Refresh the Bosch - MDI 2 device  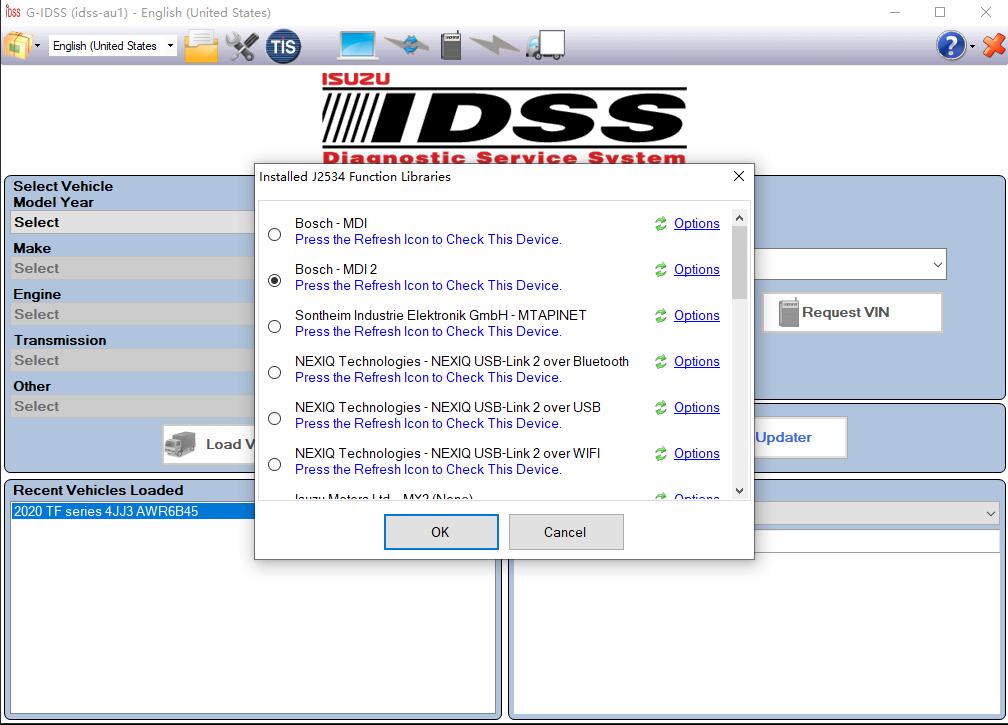[661, 270]
